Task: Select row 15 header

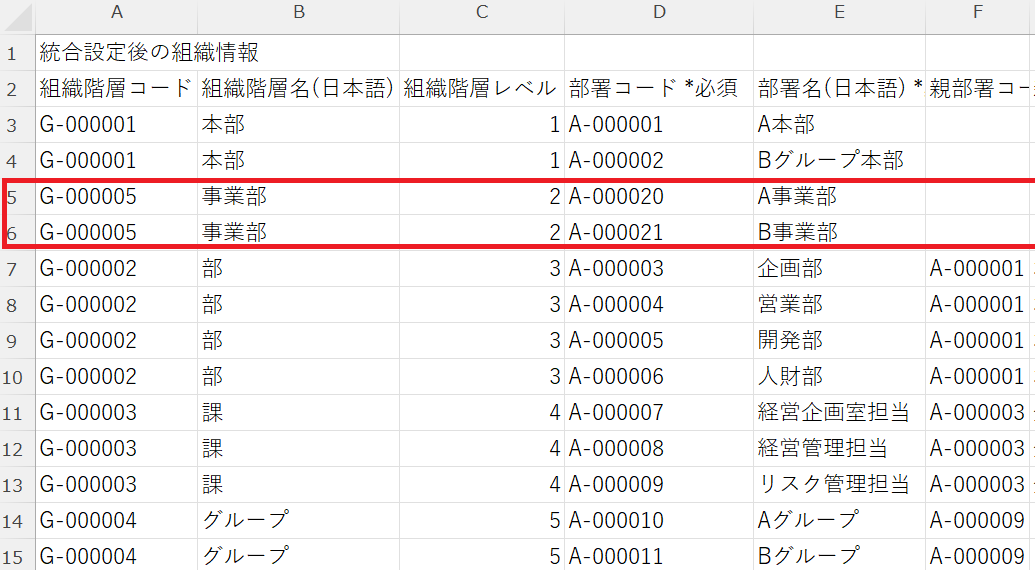Action: (x=17, y=556)
